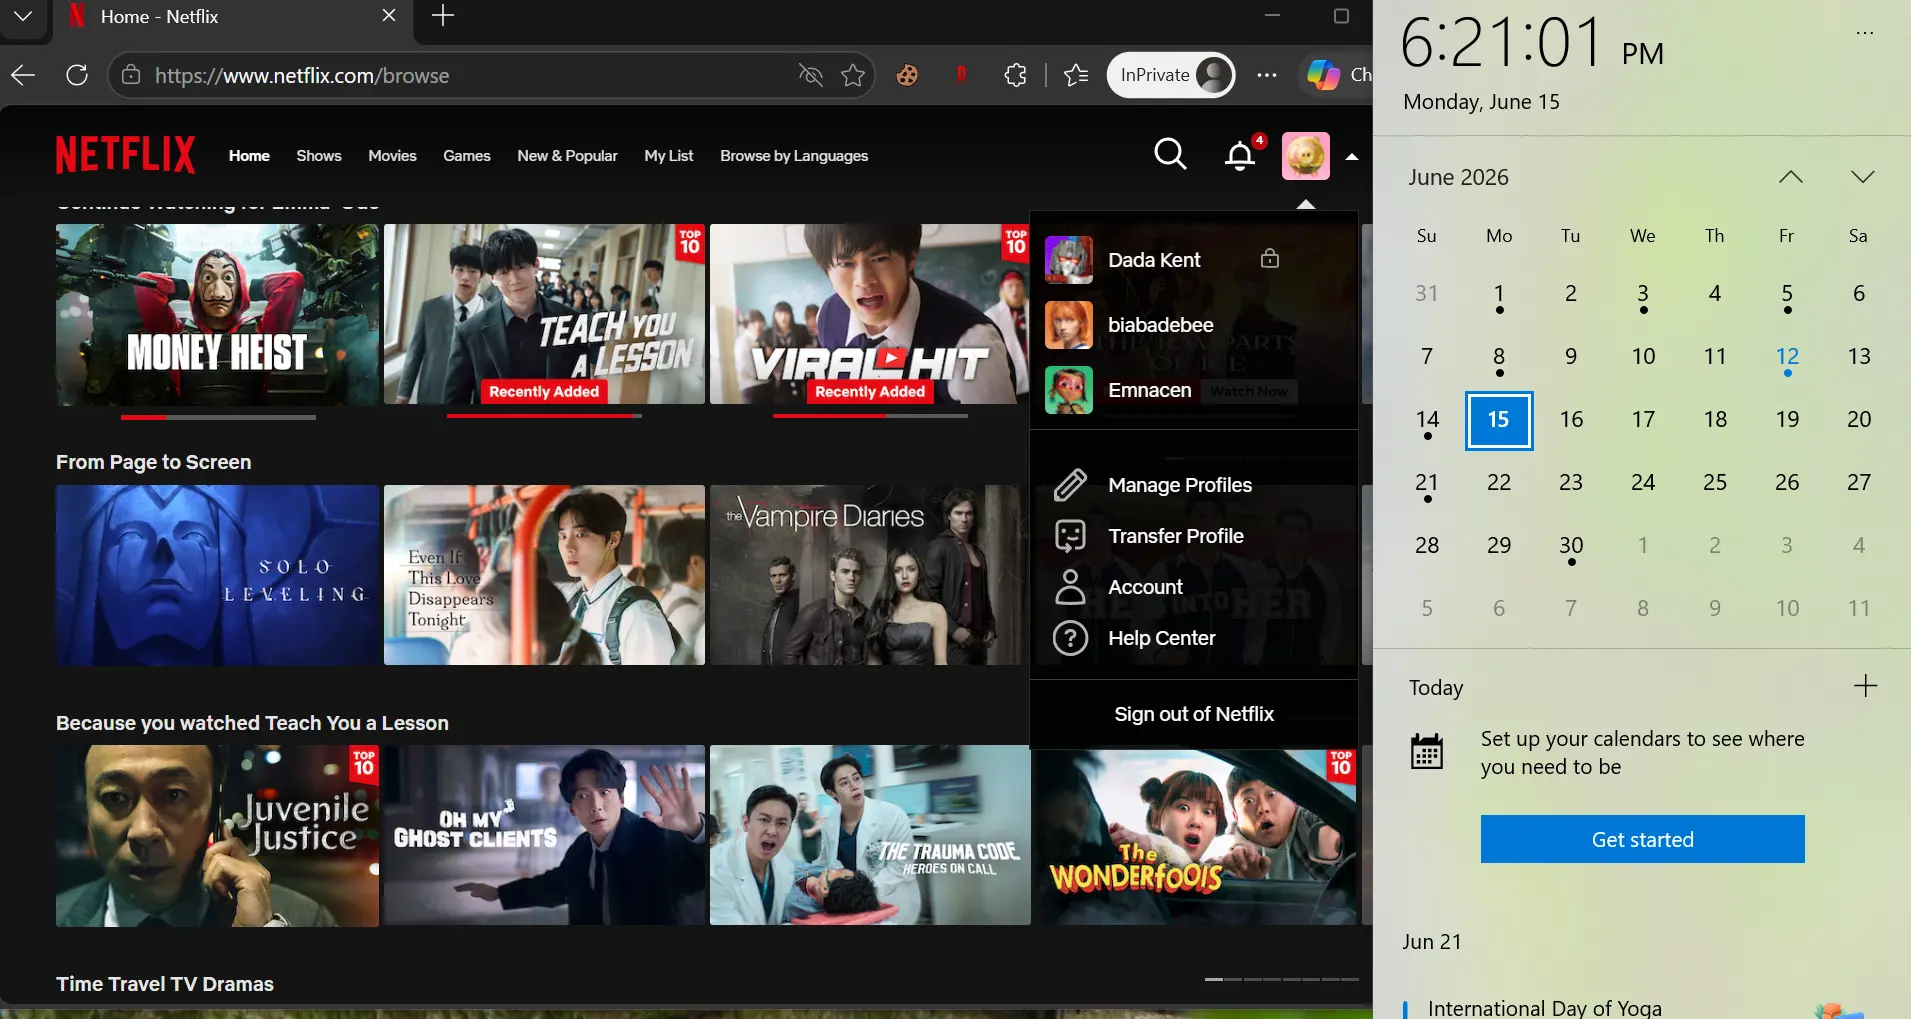Screen dimensions: 1911x1019
Task: Open a new browser tab
Action: click(442, 16)
